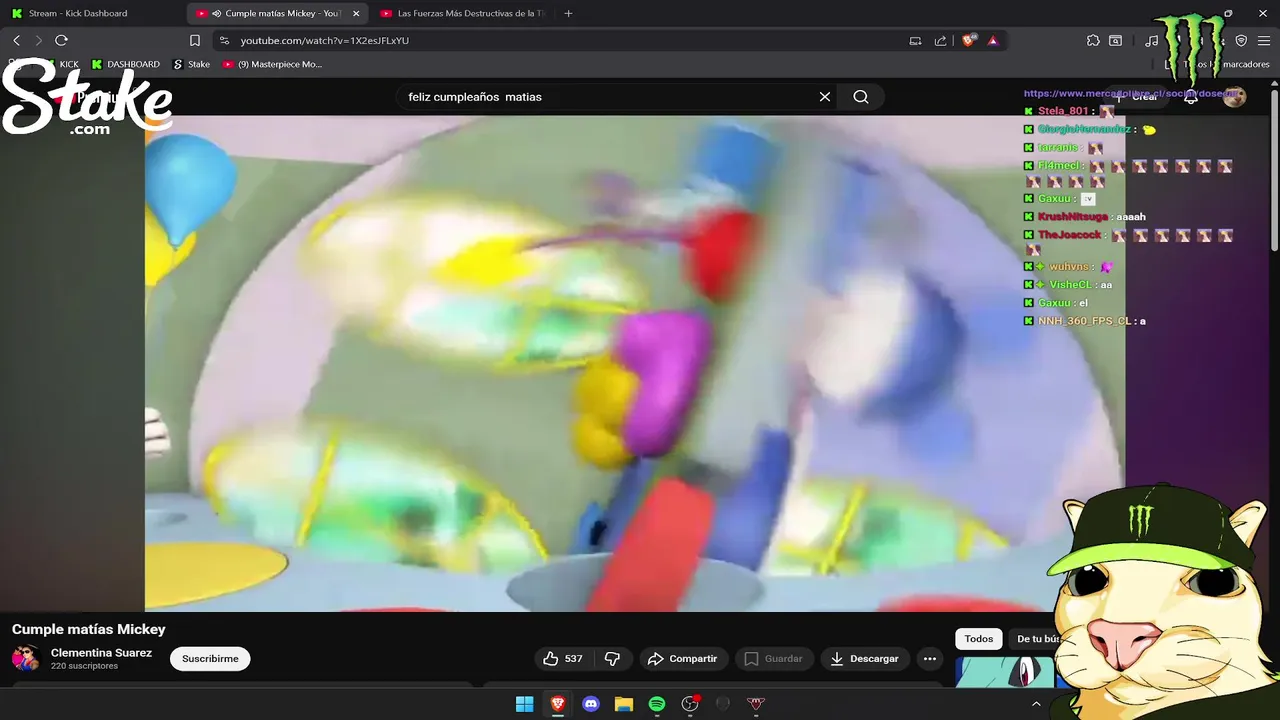Clear the YouTube search text with X
Screen dimensions: 1280x720
tap(825, 97)
